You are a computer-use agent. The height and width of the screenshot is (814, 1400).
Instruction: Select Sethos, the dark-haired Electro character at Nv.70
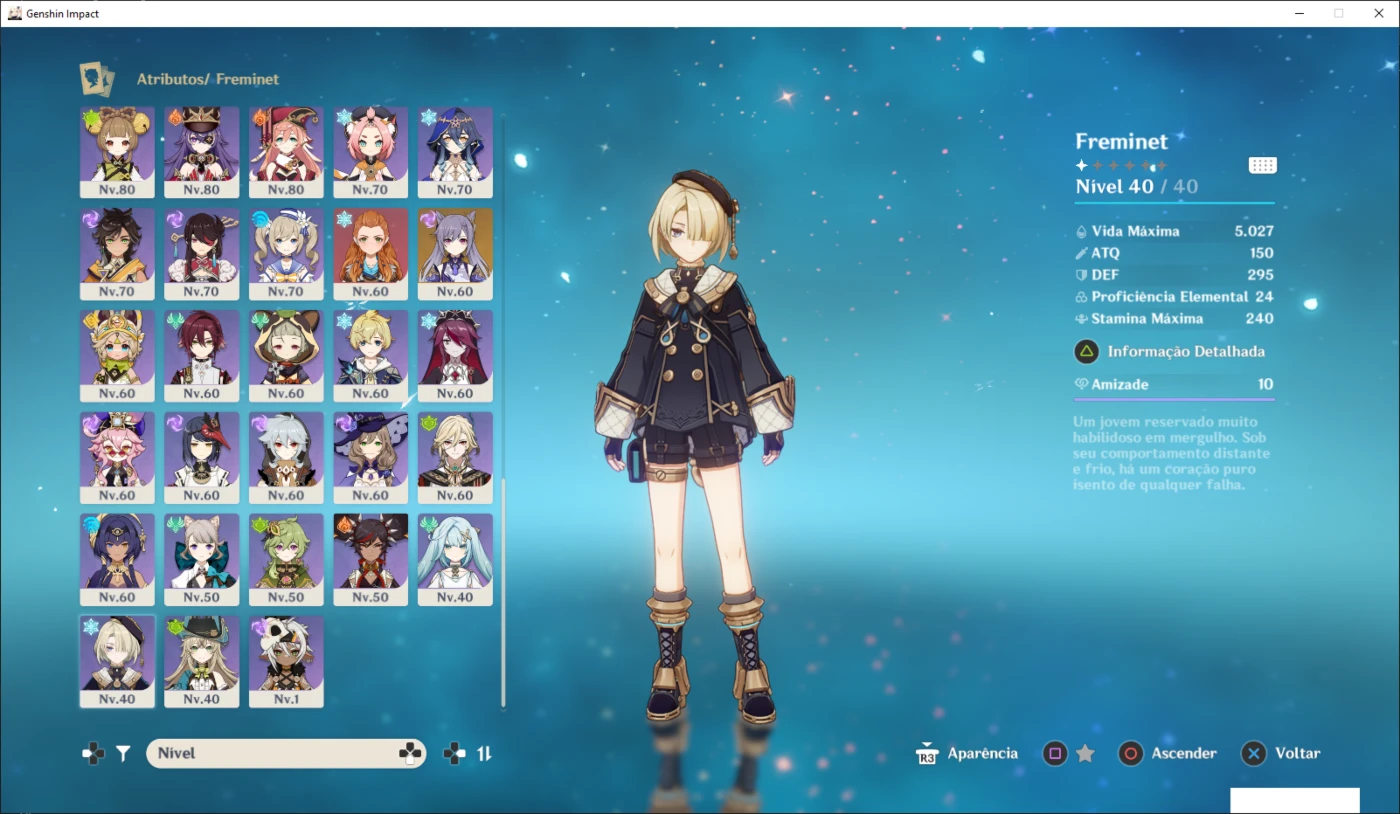tap(117, 254)
